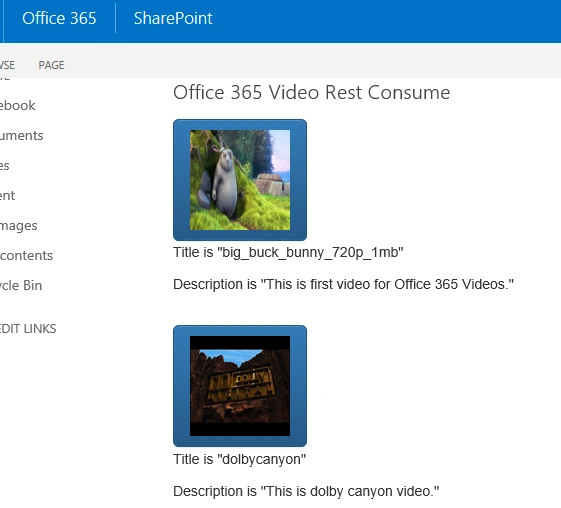Open the big buck bunny video thumbnail
This screenshot has height=508, width=561.
(240, 180)
